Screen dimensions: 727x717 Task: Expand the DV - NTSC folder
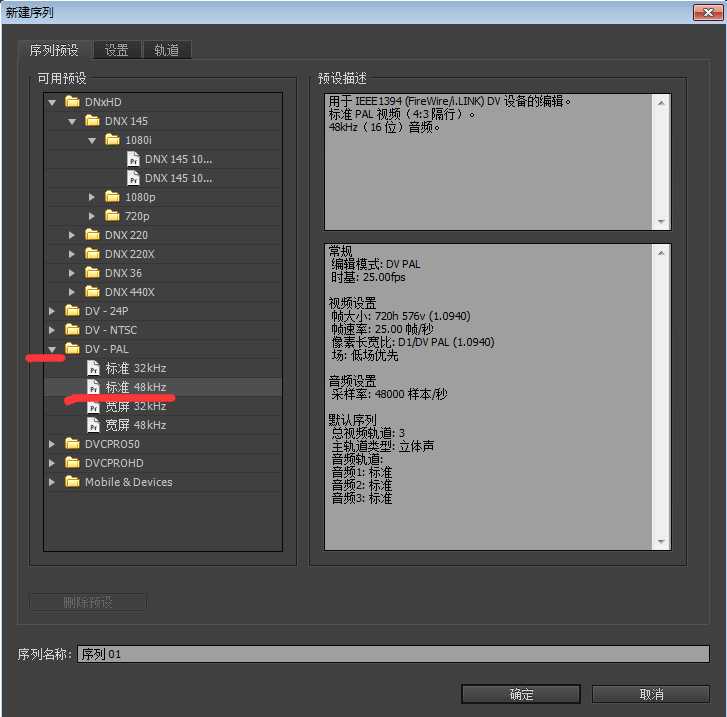pyautogui.click(x=52, y=330)
